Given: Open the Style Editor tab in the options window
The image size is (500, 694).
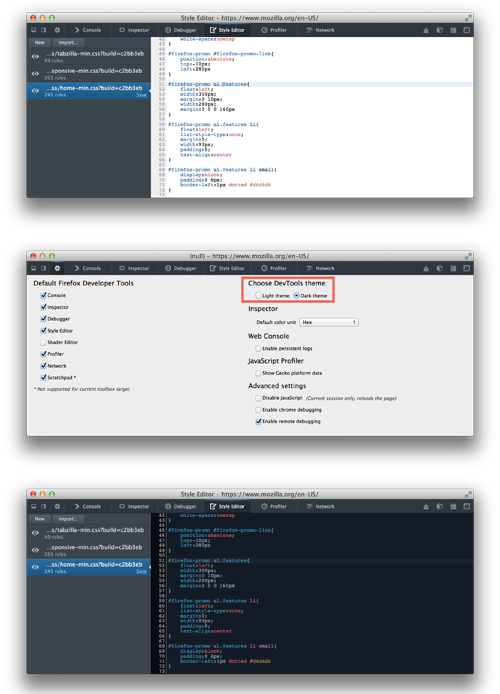Looking at the screenshot, I should [x=227, y=268].
